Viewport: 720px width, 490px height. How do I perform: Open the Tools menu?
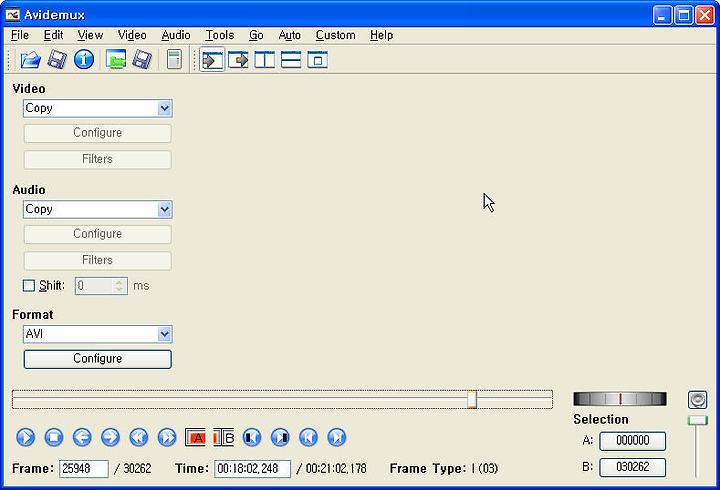(219, 35)
